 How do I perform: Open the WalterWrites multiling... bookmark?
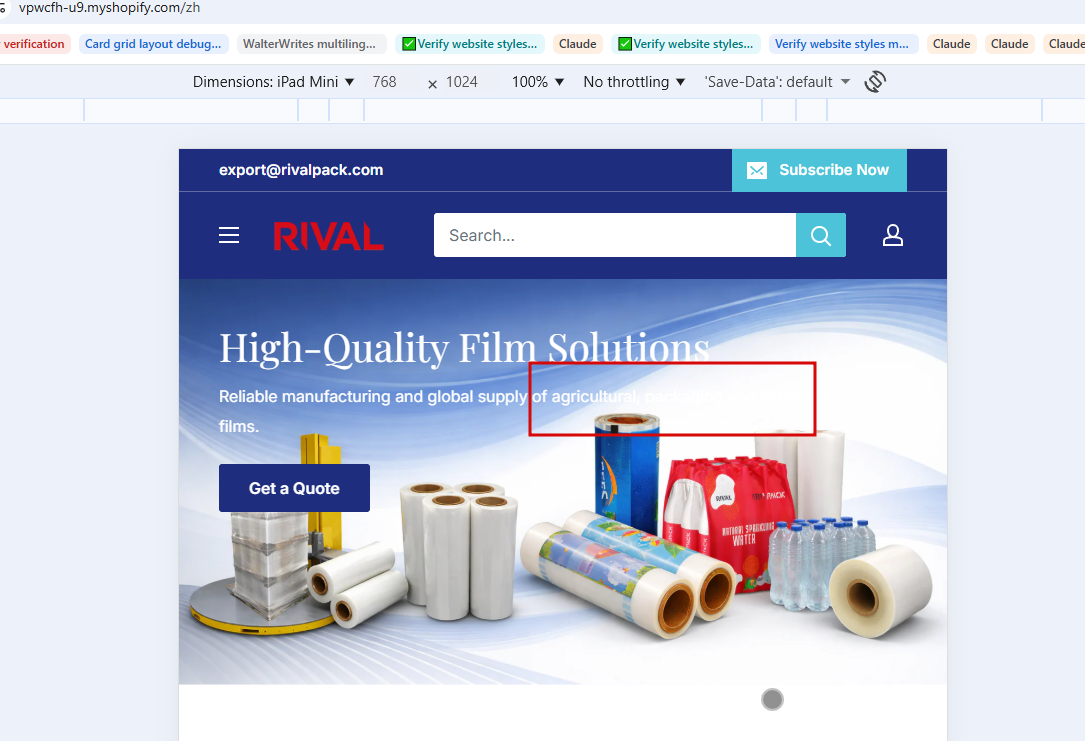click(x=309, y=44)
